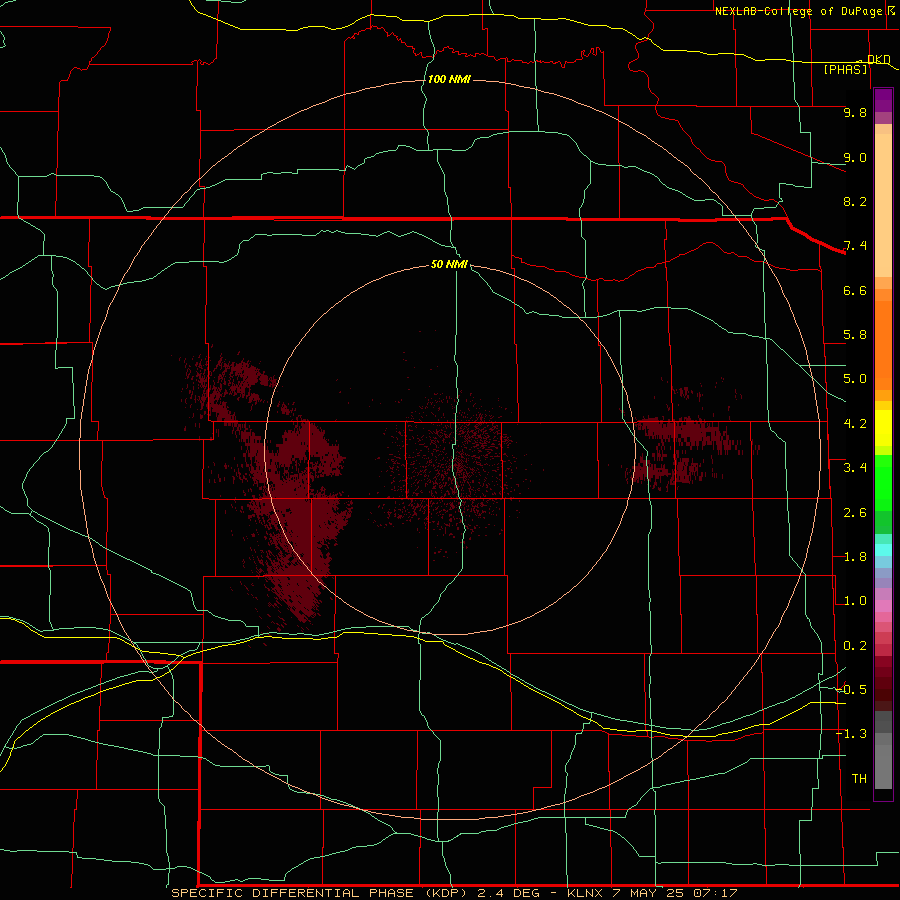Click the 4.2 scale value
Viewport: 900px width, 900px height.
click(855, 424)
